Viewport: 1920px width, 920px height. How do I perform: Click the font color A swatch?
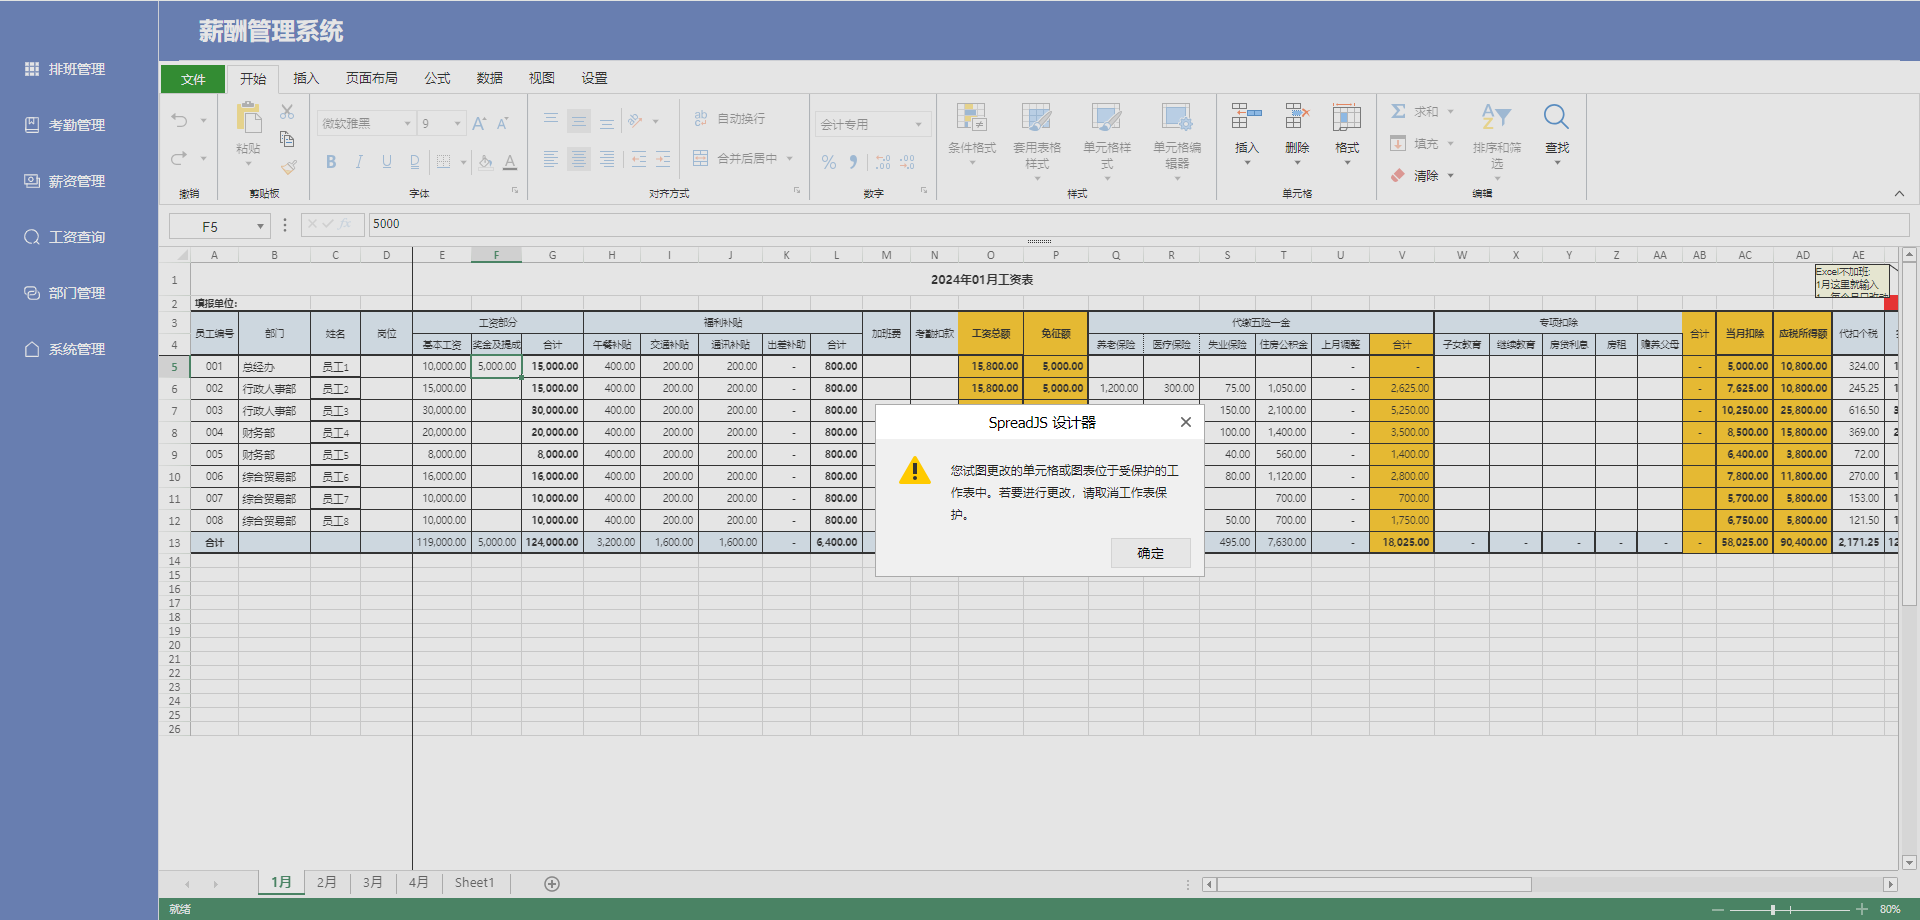point(510,161)
